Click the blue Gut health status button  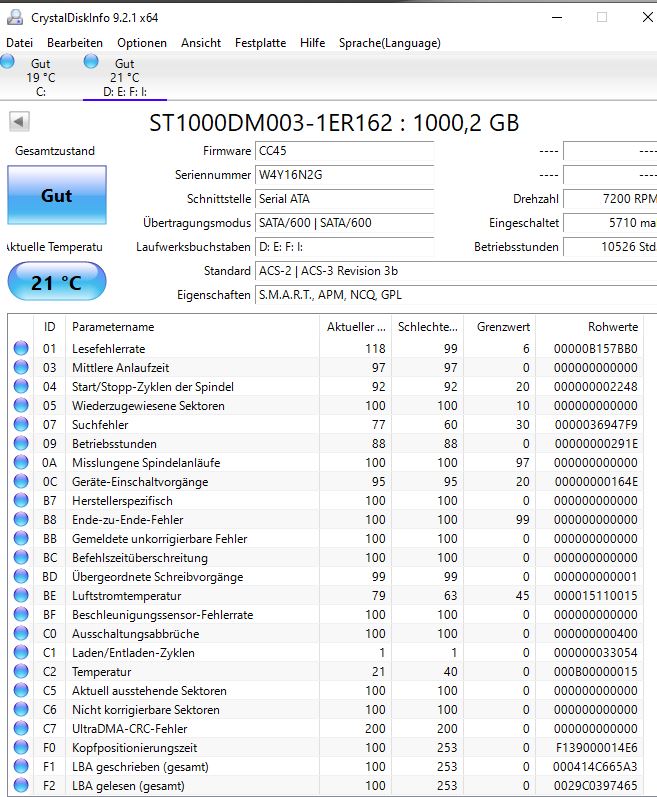[x=57, y=195]
